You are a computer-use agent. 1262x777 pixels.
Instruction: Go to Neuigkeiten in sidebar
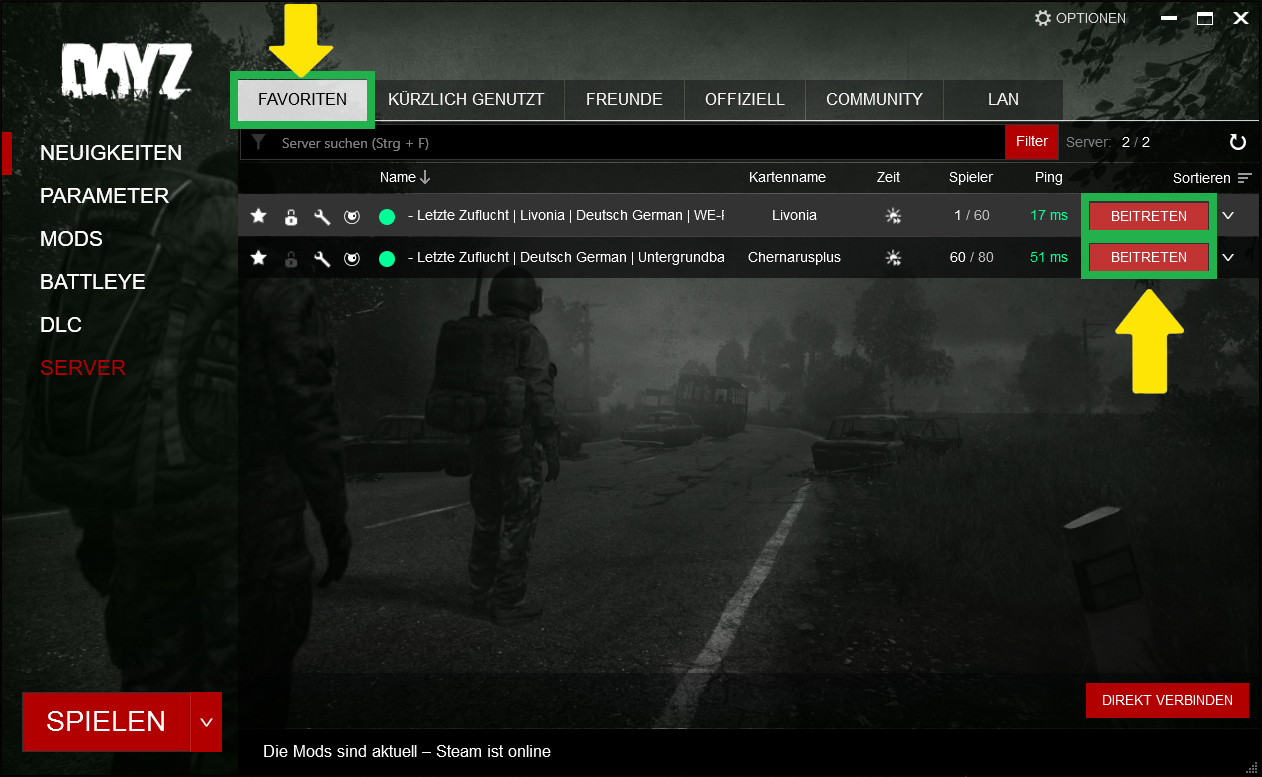(x=111, y=153)
